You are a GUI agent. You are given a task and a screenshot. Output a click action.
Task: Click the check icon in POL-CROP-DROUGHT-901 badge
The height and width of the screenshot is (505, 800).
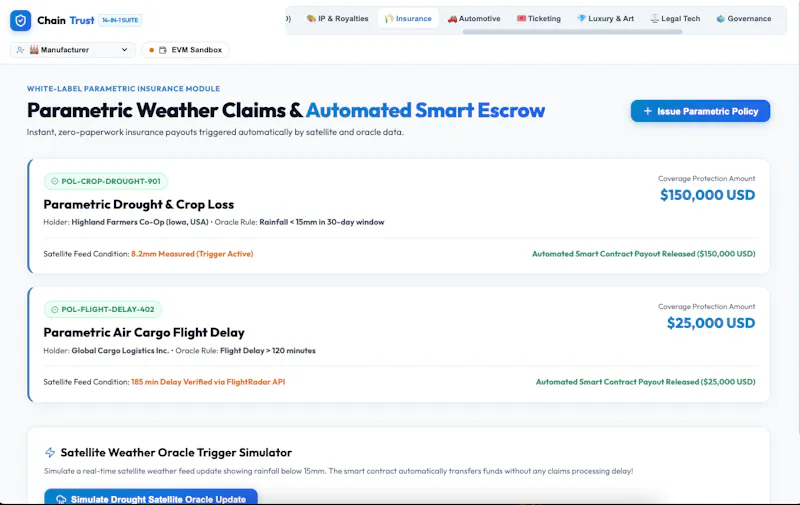click(55, 181)
